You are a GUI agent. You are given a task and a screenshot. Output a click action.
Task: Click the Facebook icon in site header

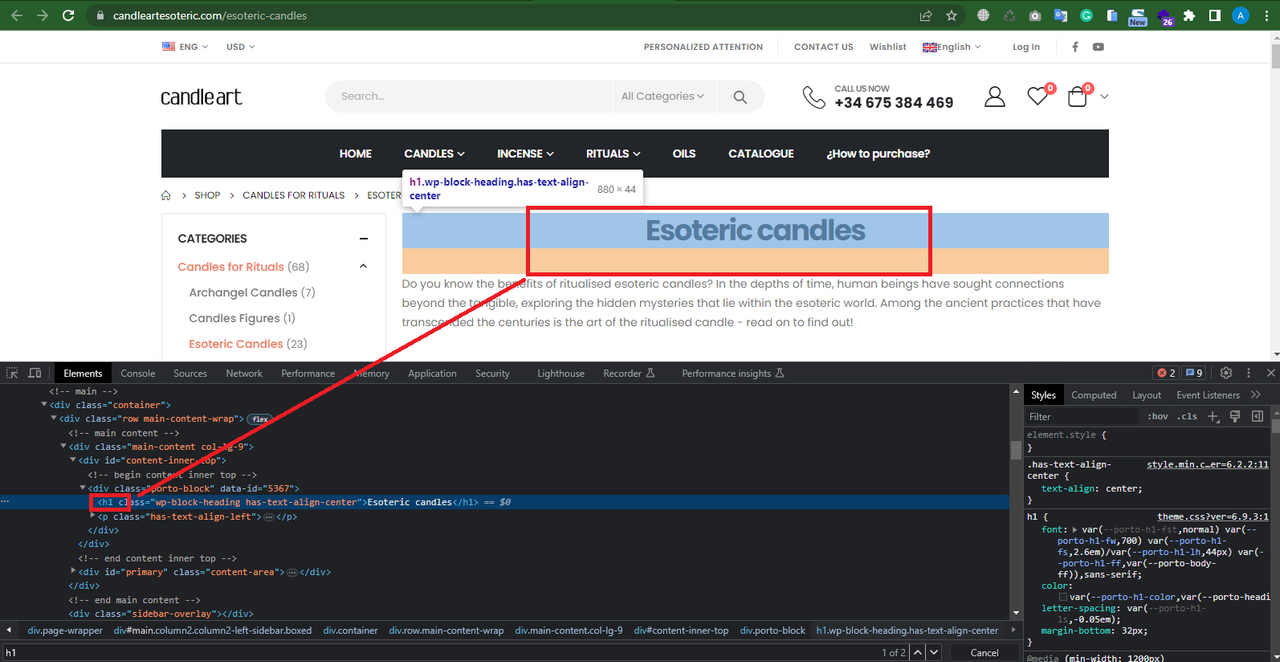point(1075,47)
